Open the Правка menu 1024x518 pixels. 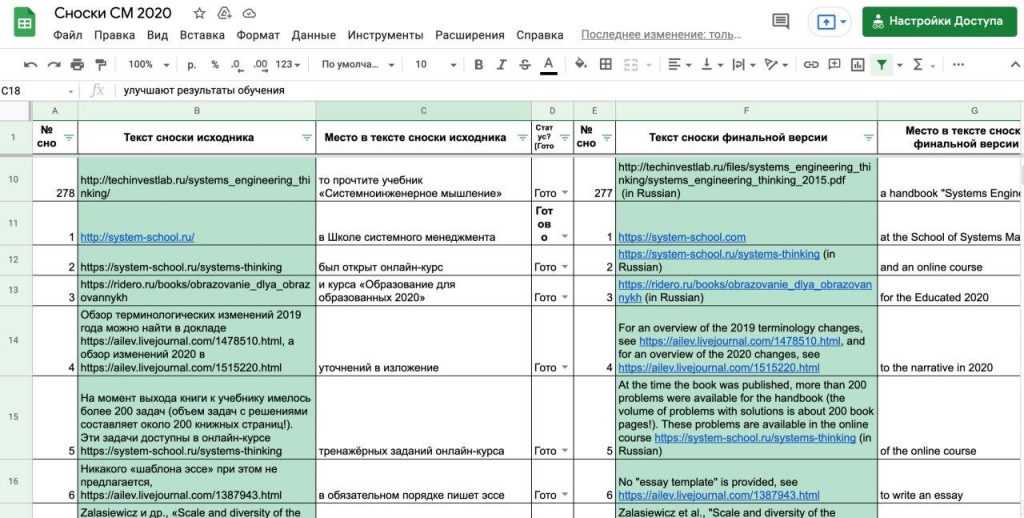pos(114,35)
